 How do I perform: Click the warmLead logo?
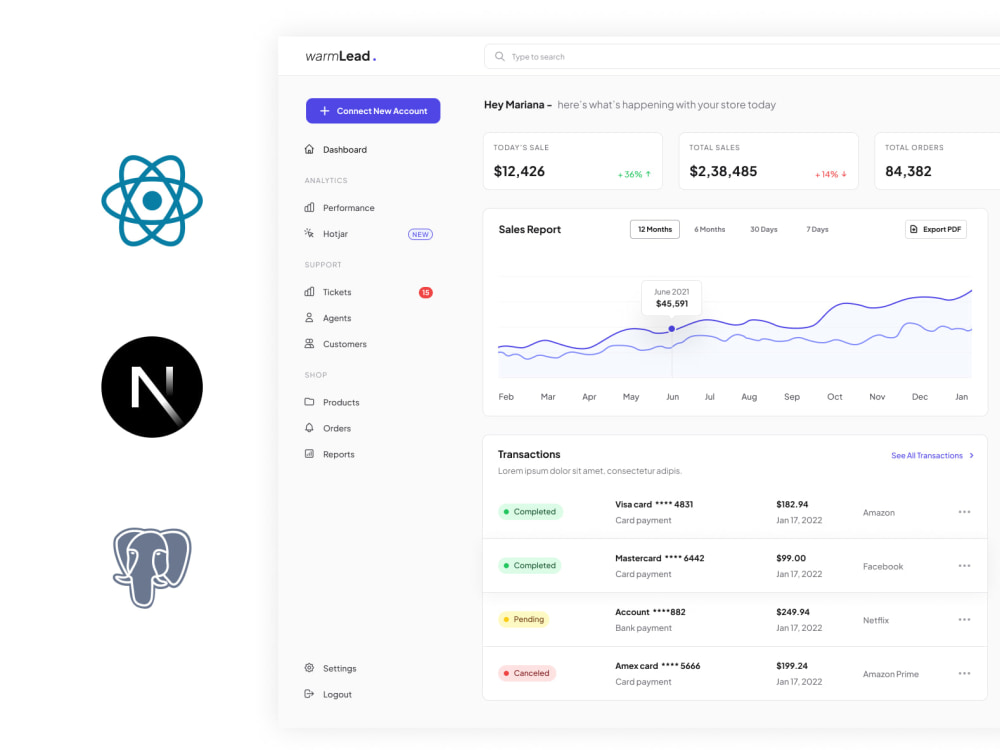[341, 56]
